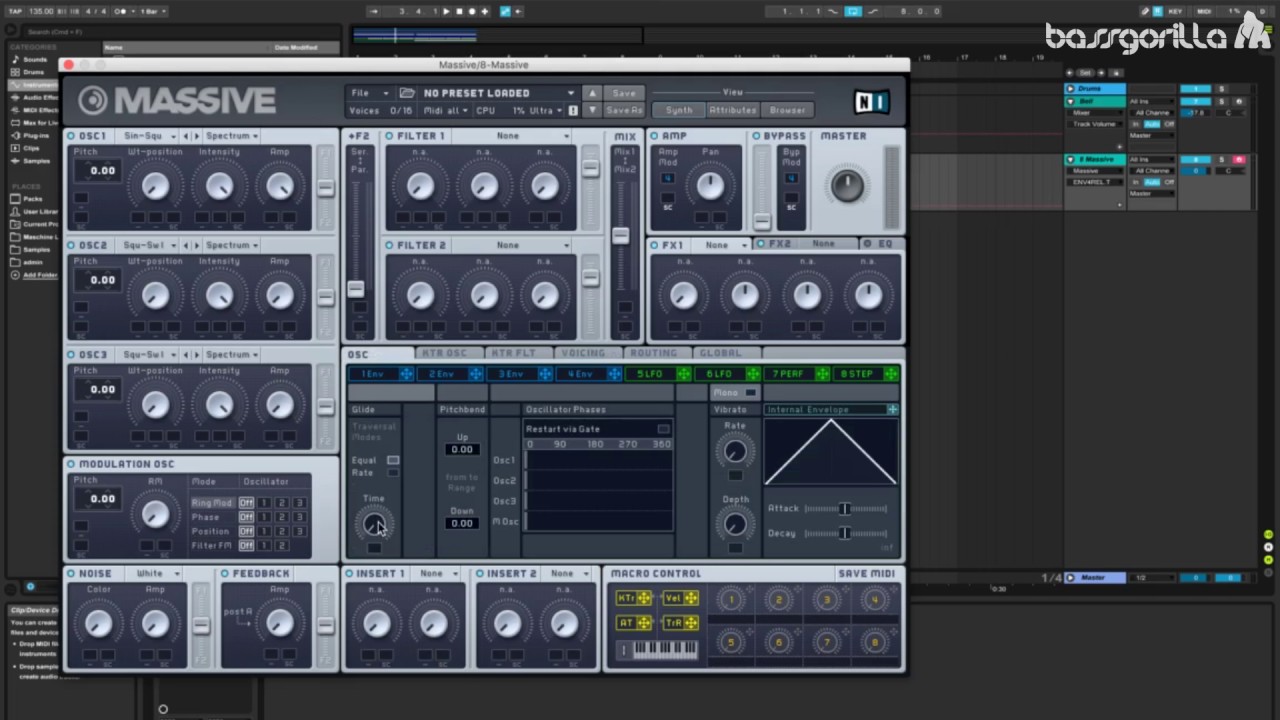Image resolution: width=1280 pixels, height=720 pixels.
Task: Click SAVE MIDI in Macro Control
Action: coord(867,574)
